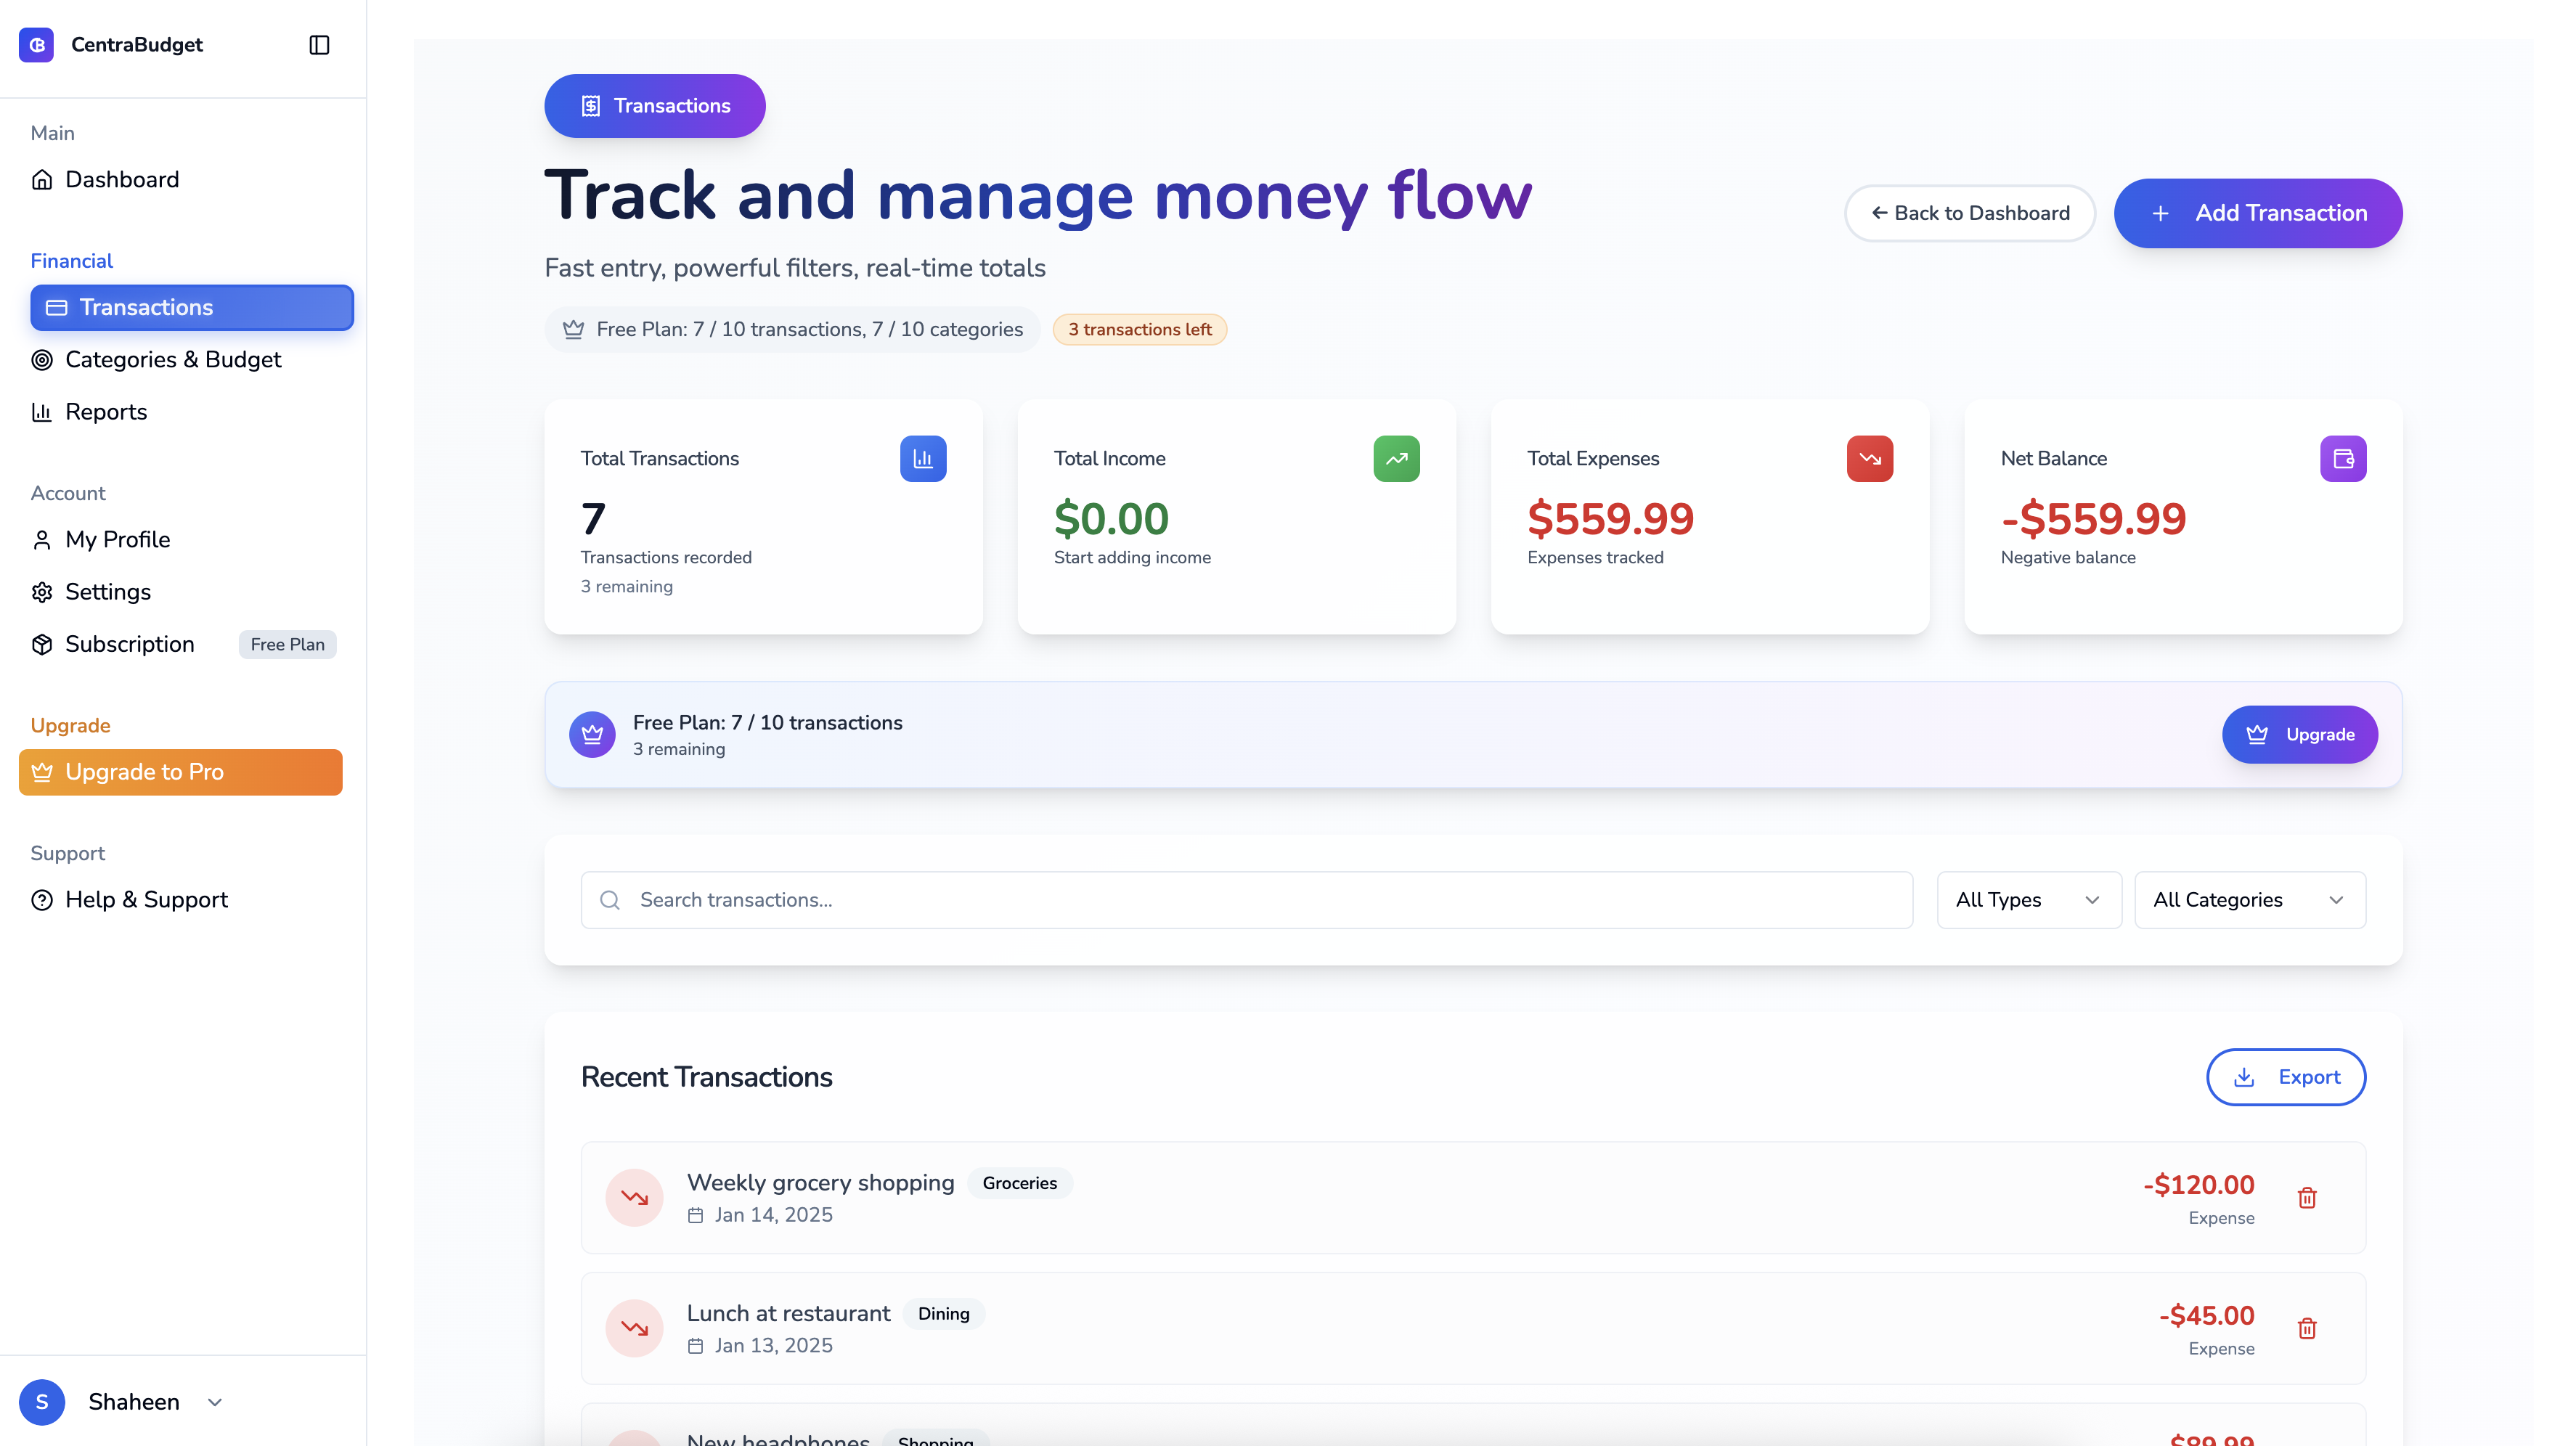2576x1446 pixels.
Task: Click the Reports bar chart icon
Action: (x=42, y=412)
